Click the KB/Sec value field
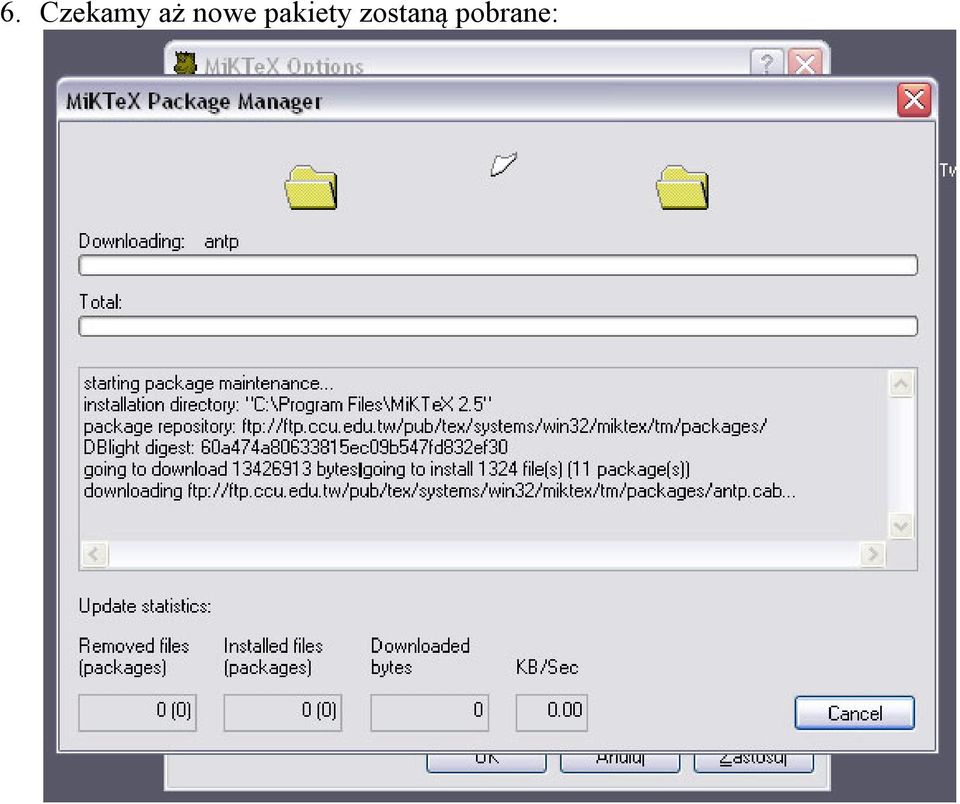Image resolution: width=960 pixels, height=804 pixels. pyautogui.click(x=552, y=712)
